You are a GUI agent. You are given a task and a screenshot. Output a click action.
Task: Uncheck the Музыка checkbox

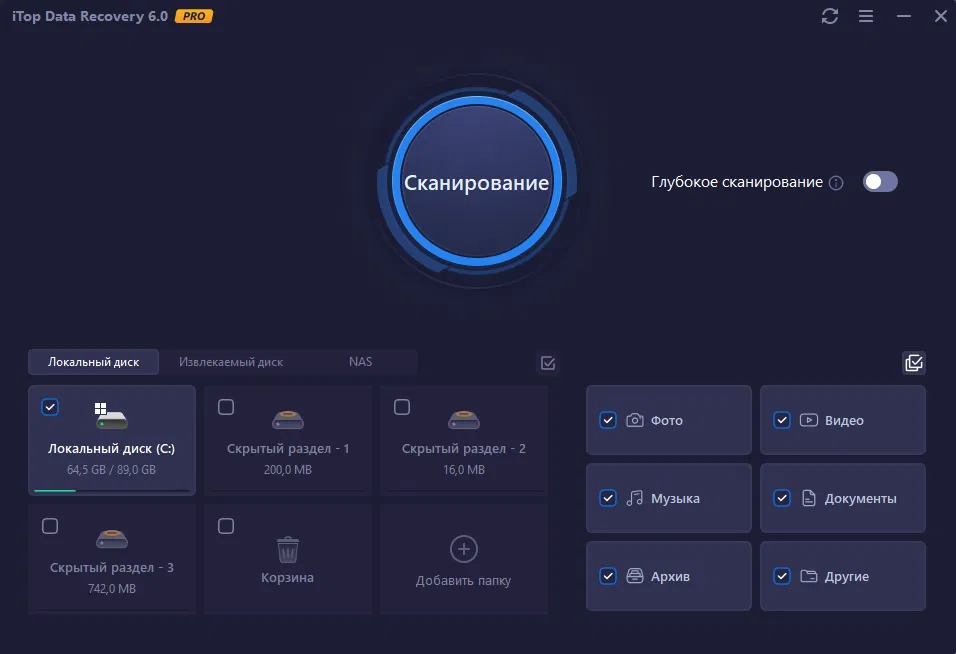pos(608,499)
